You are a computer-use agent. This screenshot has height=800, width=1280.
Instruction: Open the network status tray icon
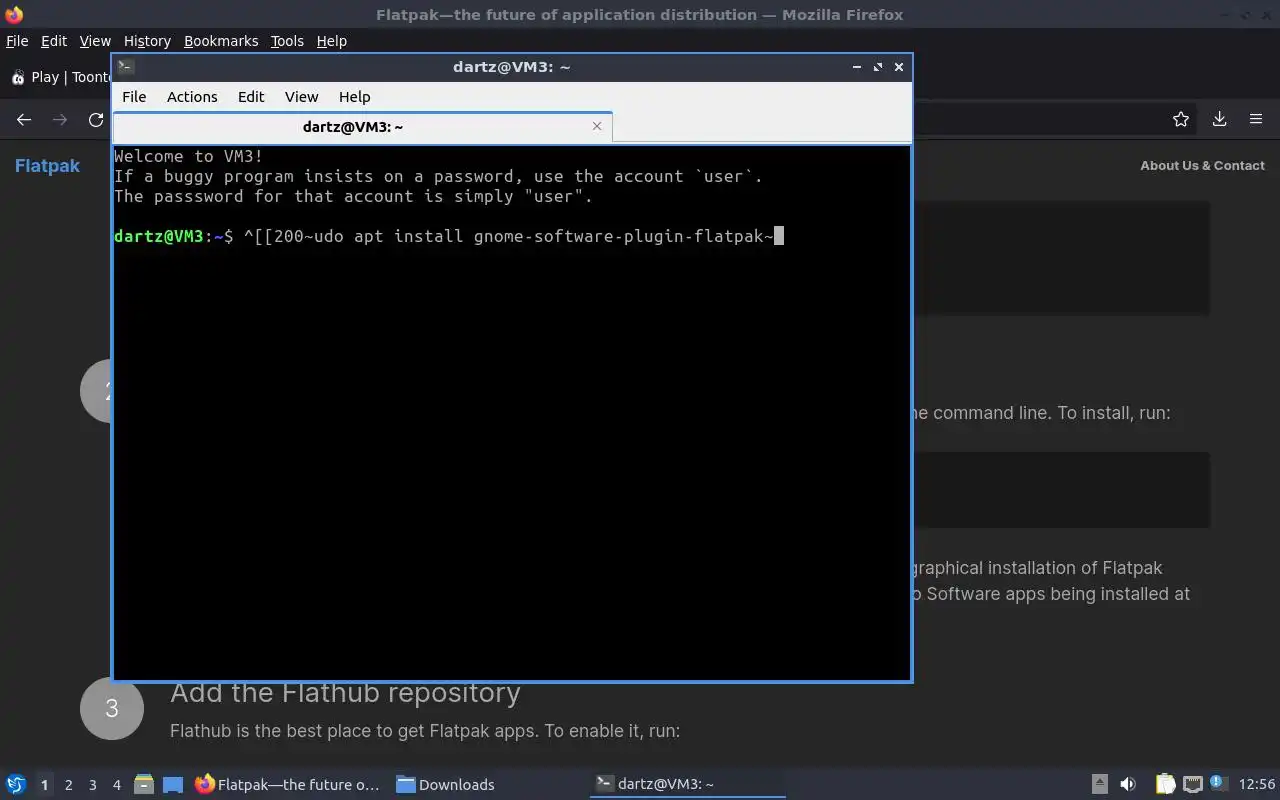point(1192,784)
